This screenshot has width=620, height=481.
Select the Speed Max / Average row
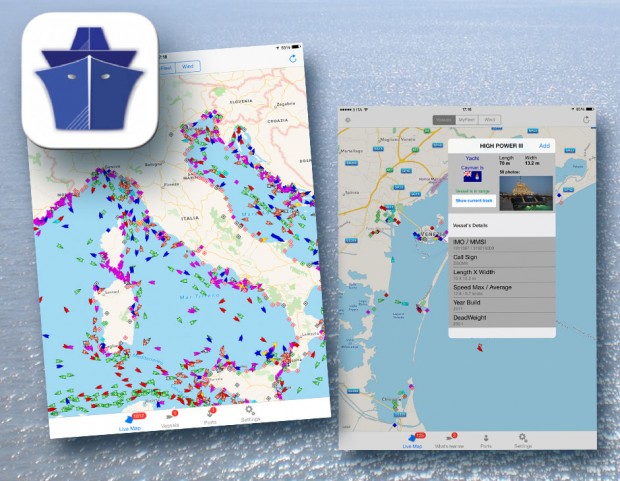coord(502,290)
